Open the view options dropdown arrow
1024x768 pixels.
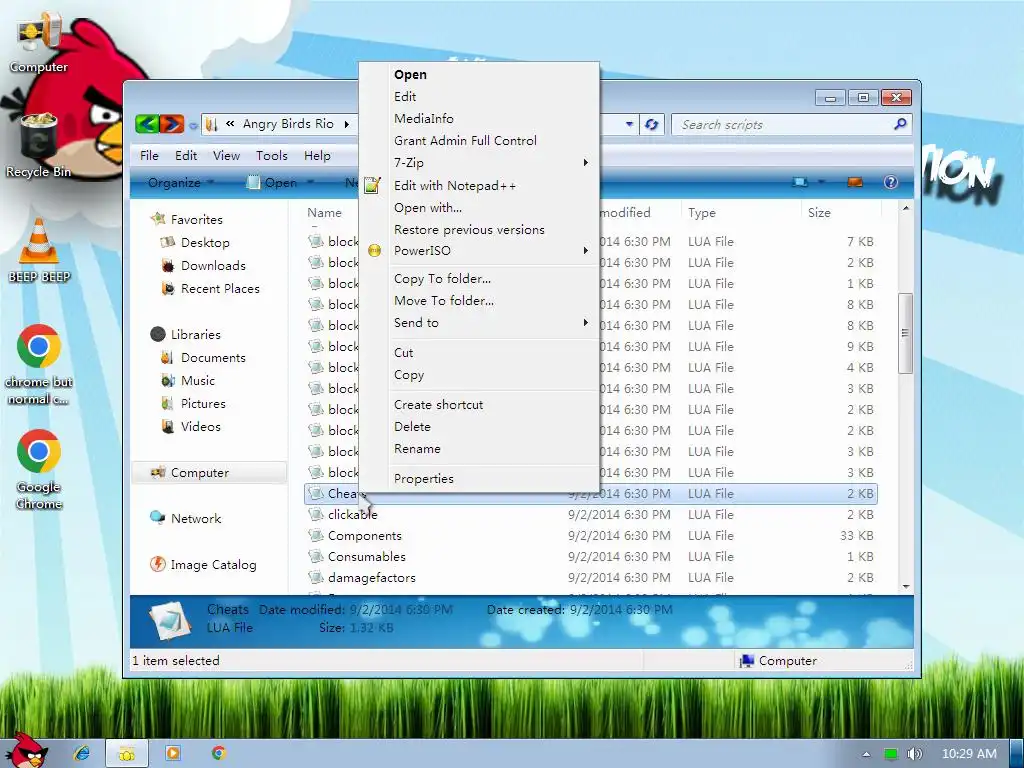821,182
